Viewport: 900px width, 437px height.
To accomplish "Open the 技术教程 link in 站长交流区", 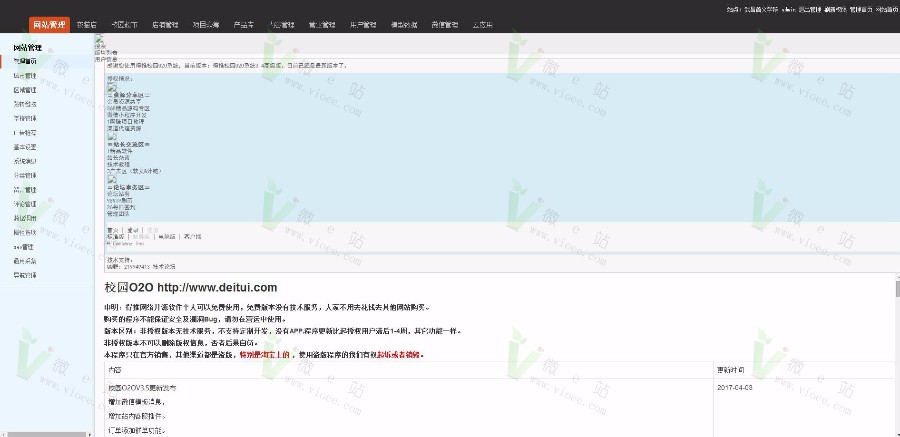I will tap(118, 164).
